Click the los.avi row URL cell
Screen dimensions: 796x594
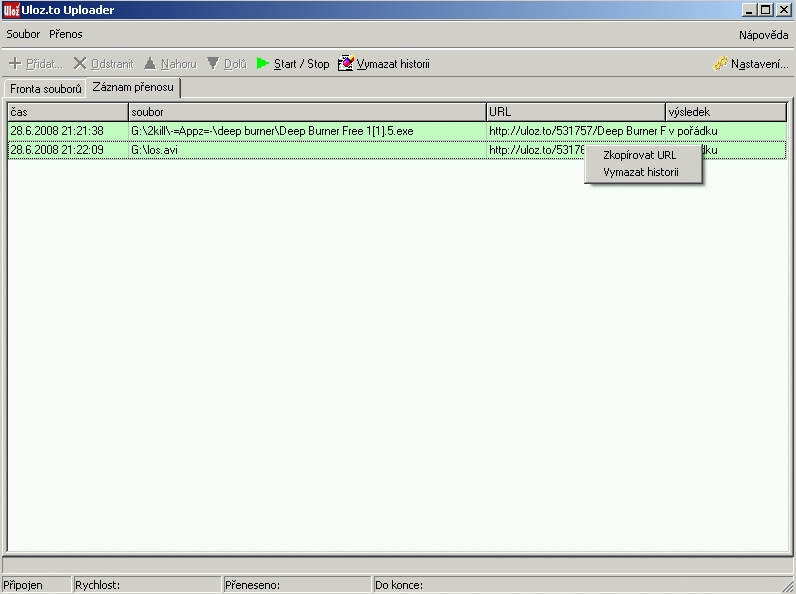(536, 150)
